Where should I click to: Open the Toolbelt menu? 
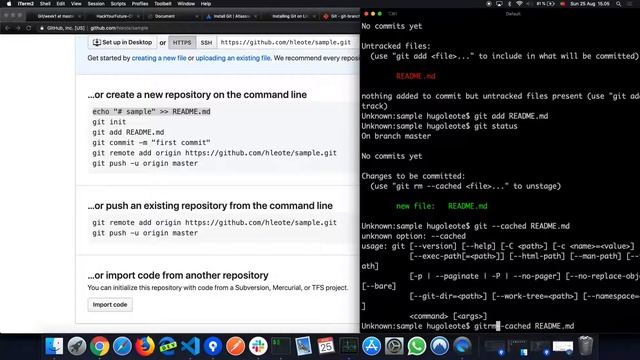[163, 4]
